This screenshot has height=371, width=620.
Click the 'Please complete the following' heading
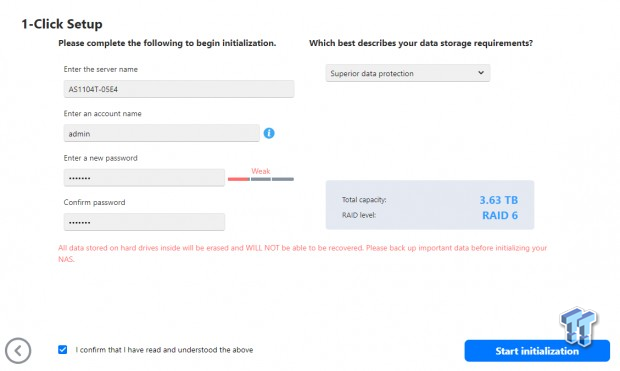point(167,43)
